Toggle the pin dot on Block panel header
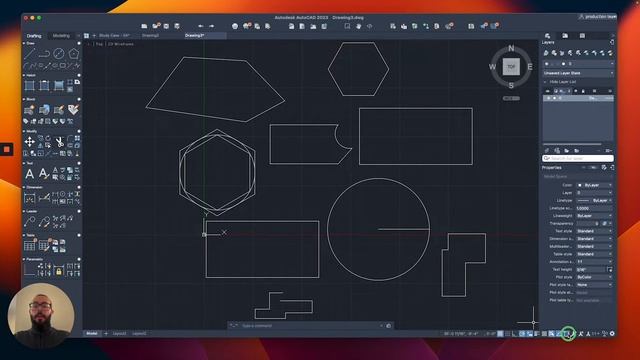The width and height of the screenshot is (640, 360). click(79, 99)
